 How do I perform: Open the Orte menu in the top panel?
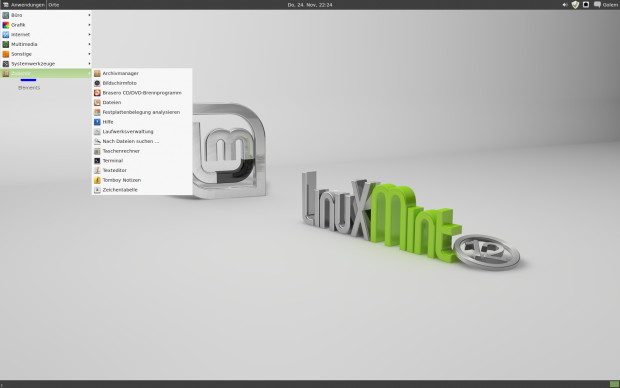(x=54, y=5)
